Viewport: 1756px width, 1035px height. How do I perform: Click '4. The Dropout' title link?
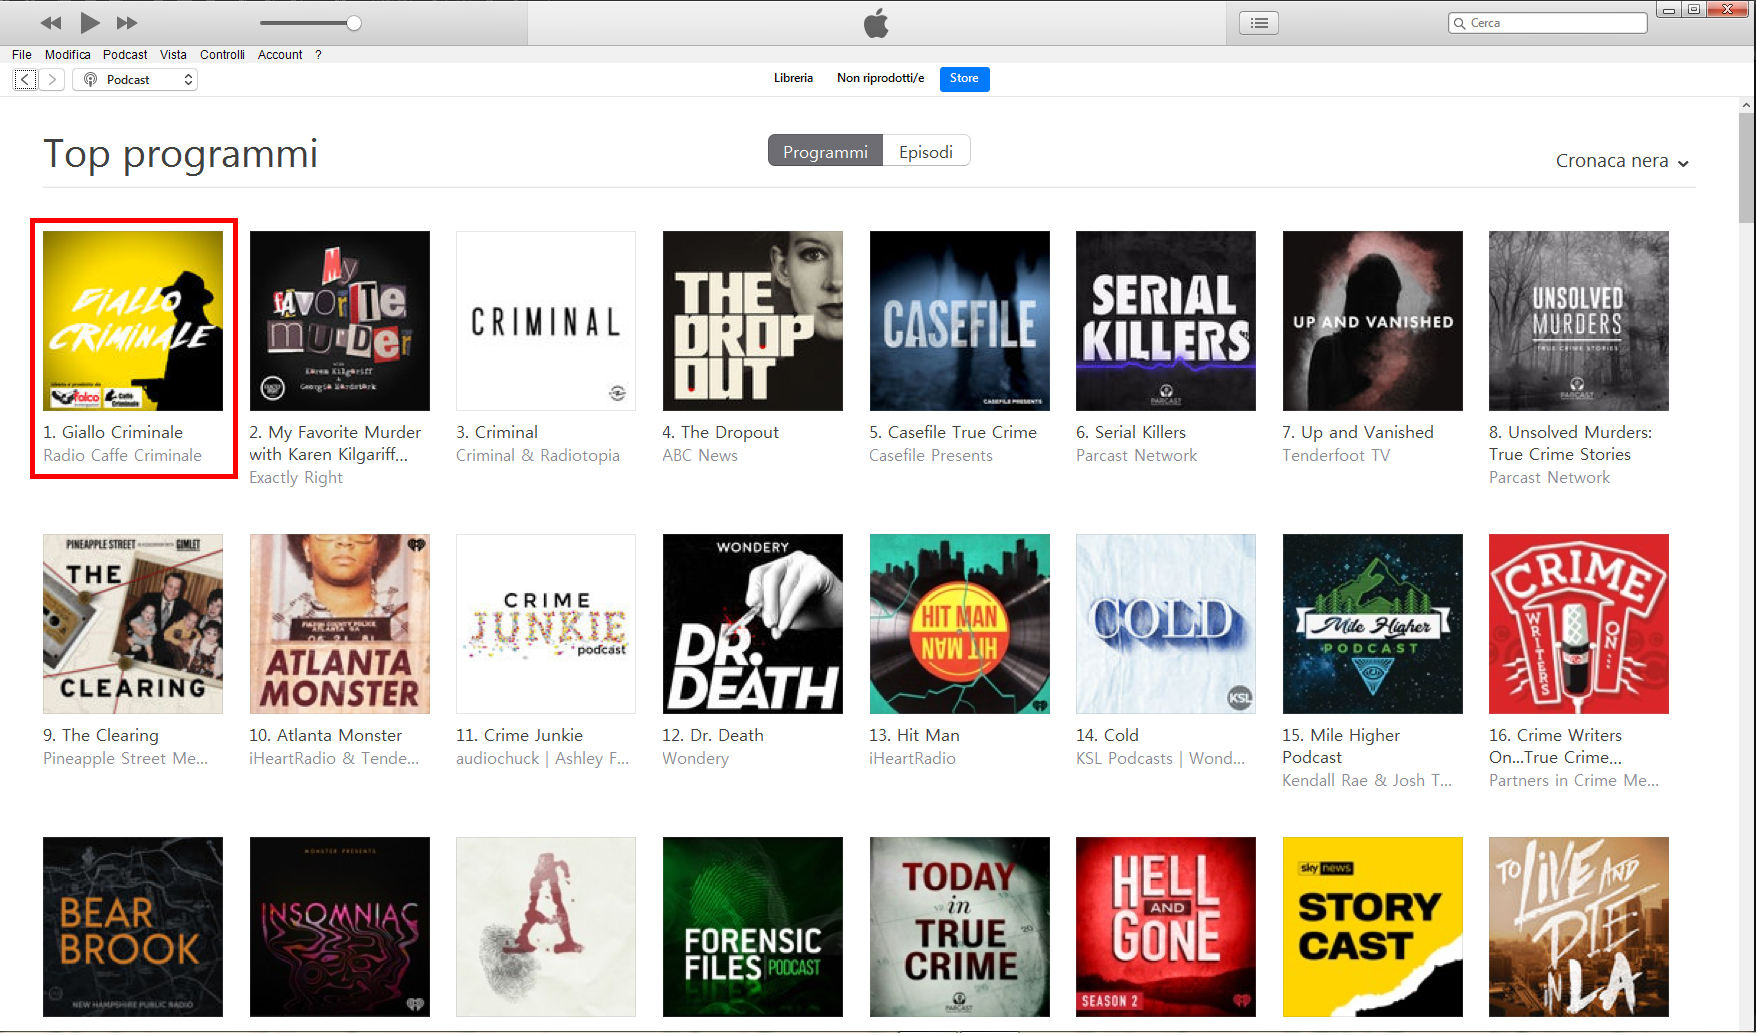click(720, 432)
